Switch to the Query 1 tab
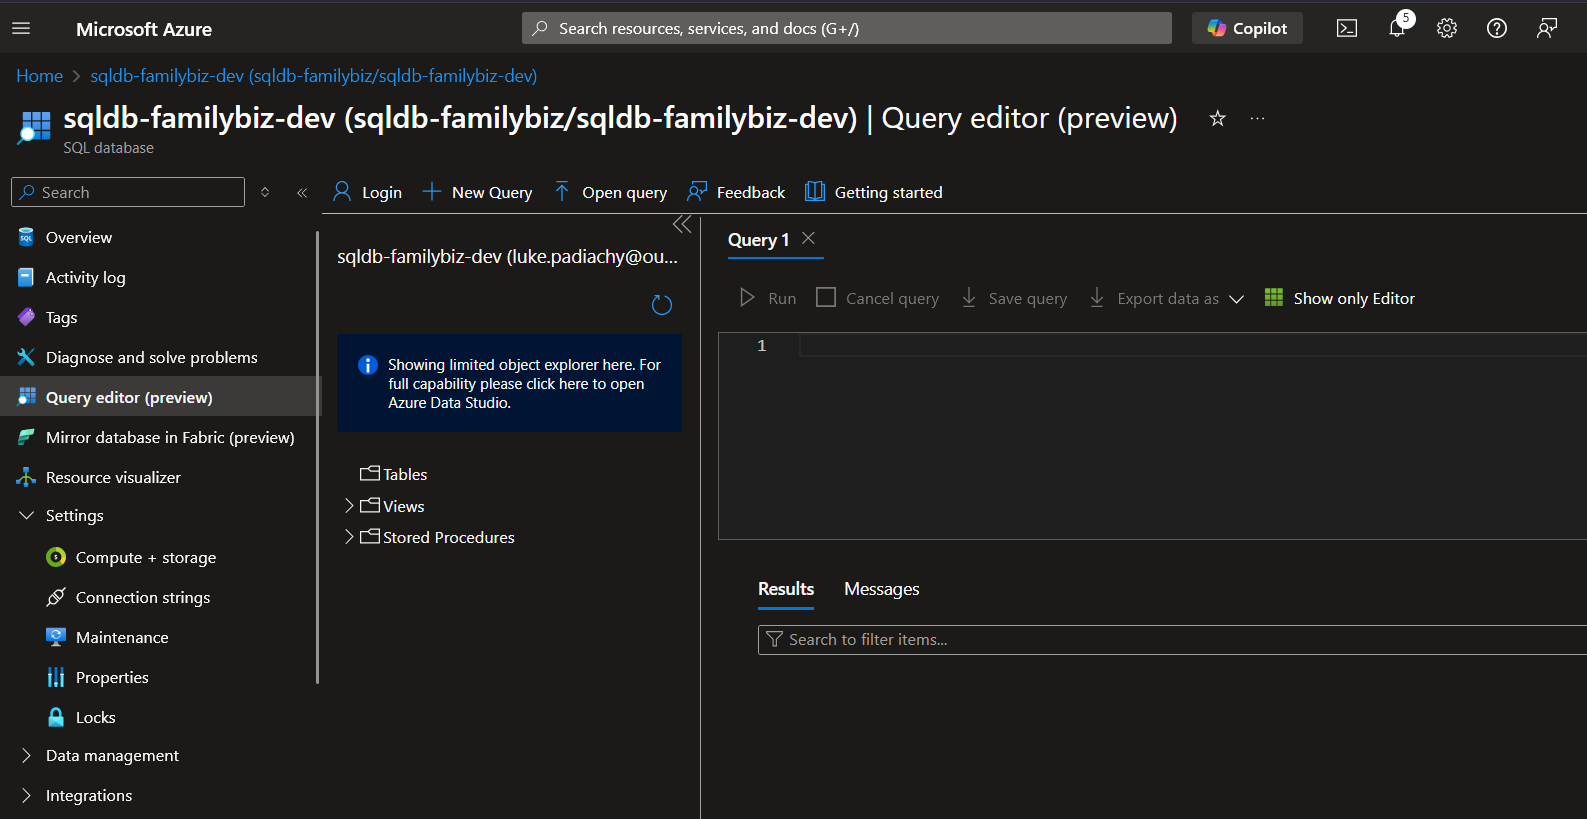1587x819 pixels. 759,240
